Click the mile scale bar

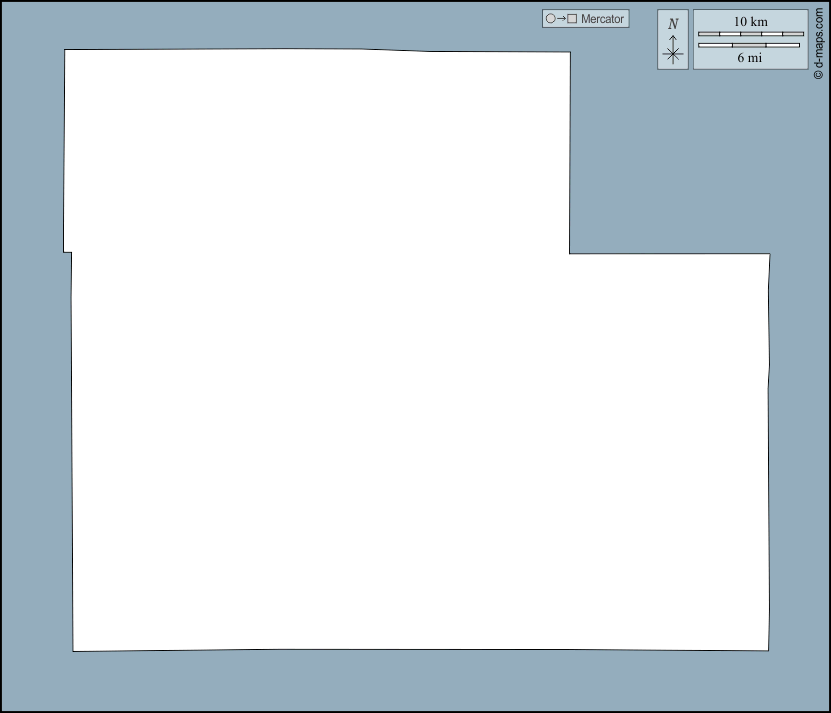750,45
